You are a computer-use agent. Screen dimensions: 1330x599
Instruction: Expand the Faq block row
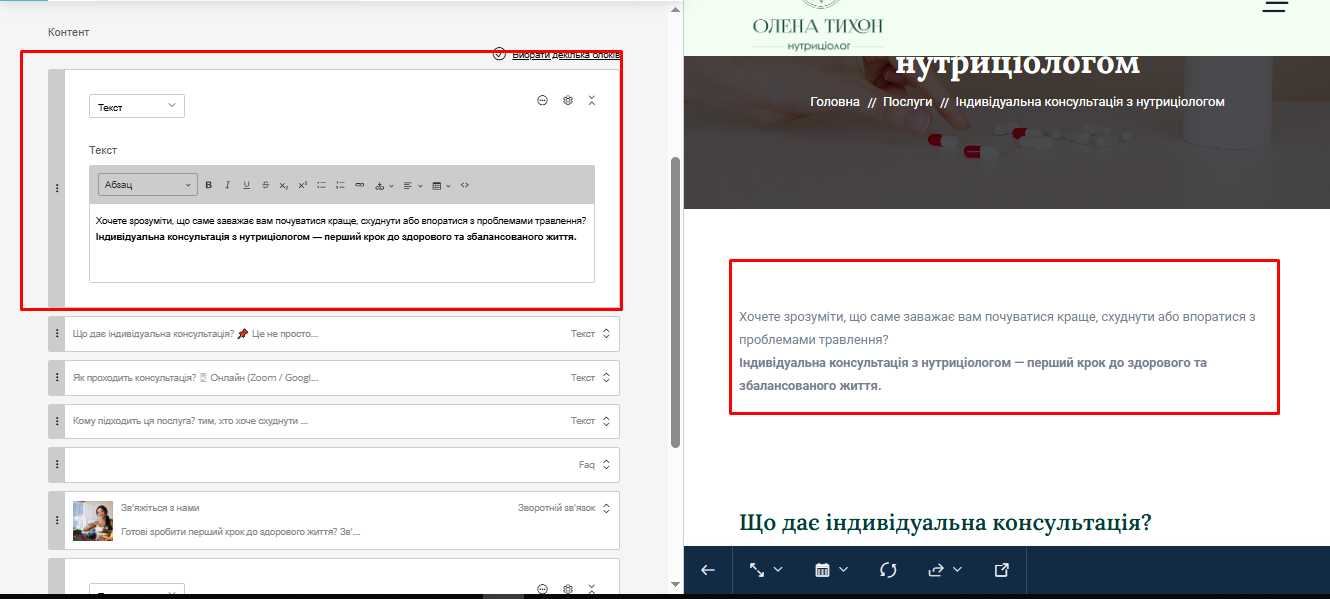606,465
